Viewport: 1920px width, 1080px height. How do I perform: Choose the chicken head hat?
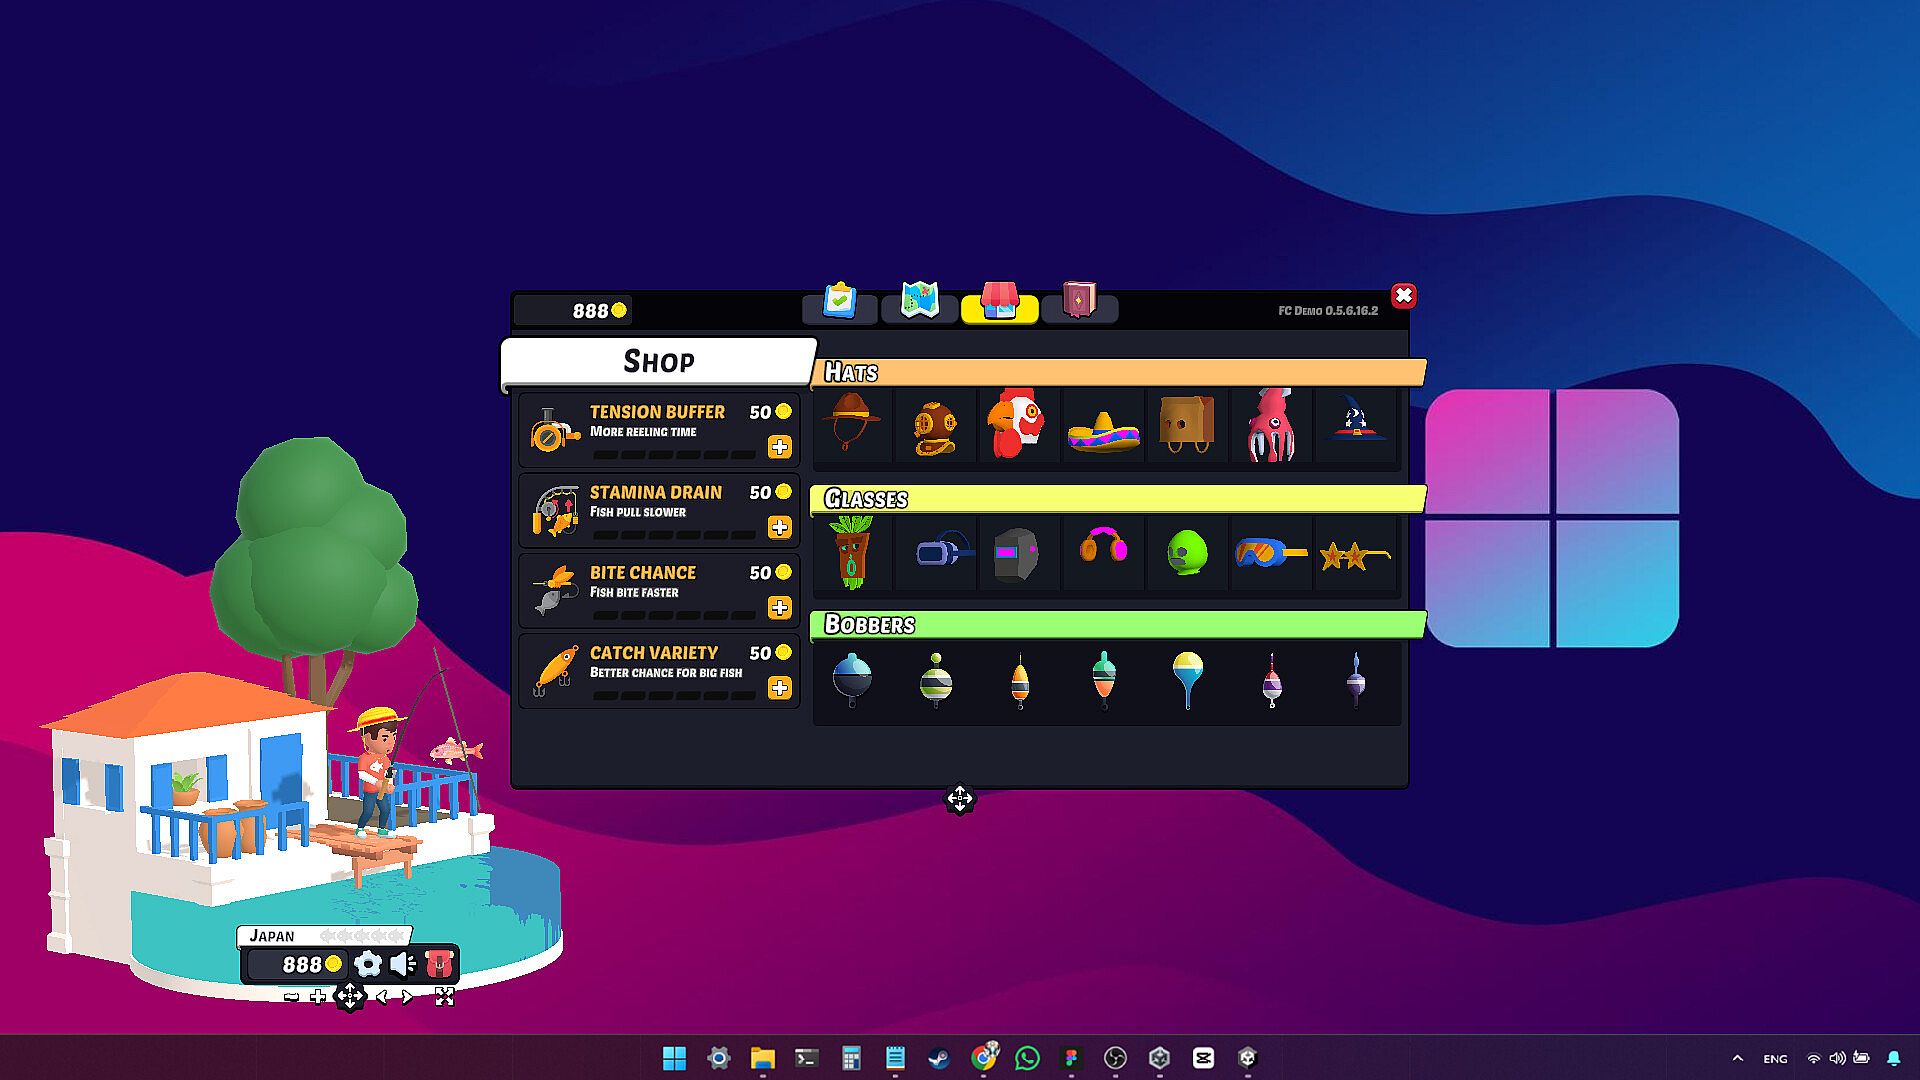1016,425
